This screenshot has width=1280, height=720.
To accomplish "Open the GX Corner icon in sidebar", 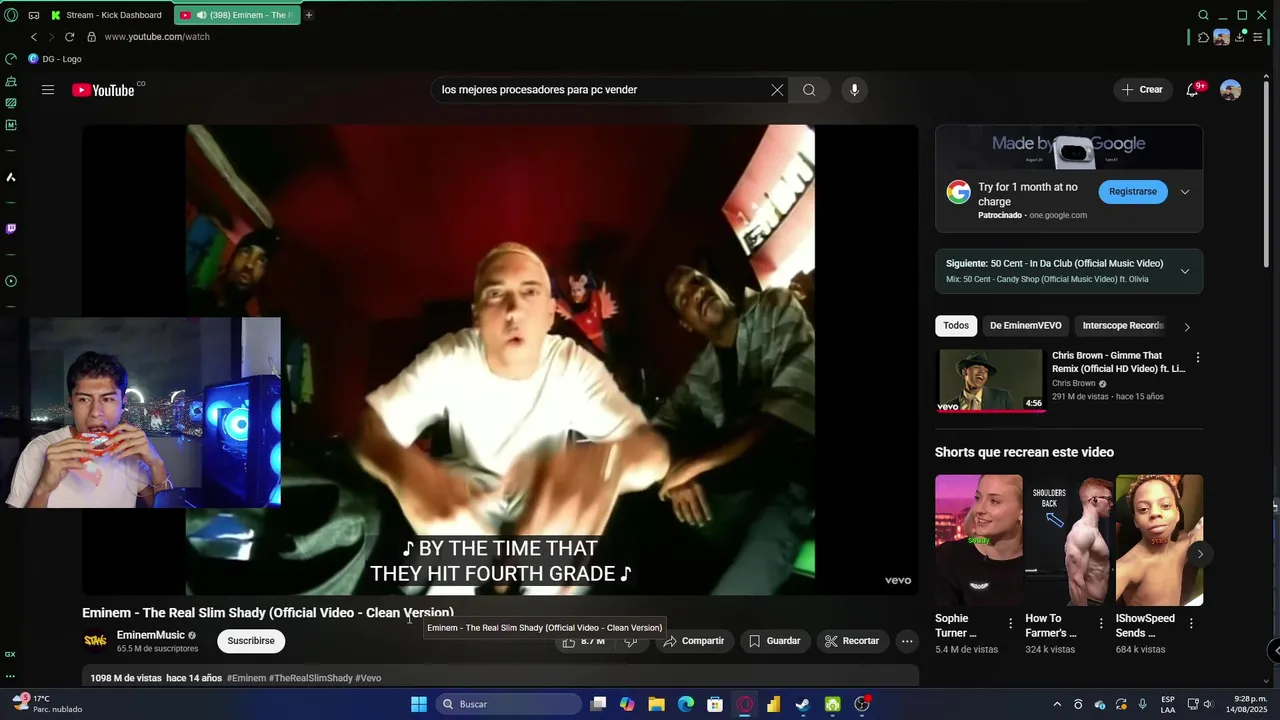I will pos(10,654).
